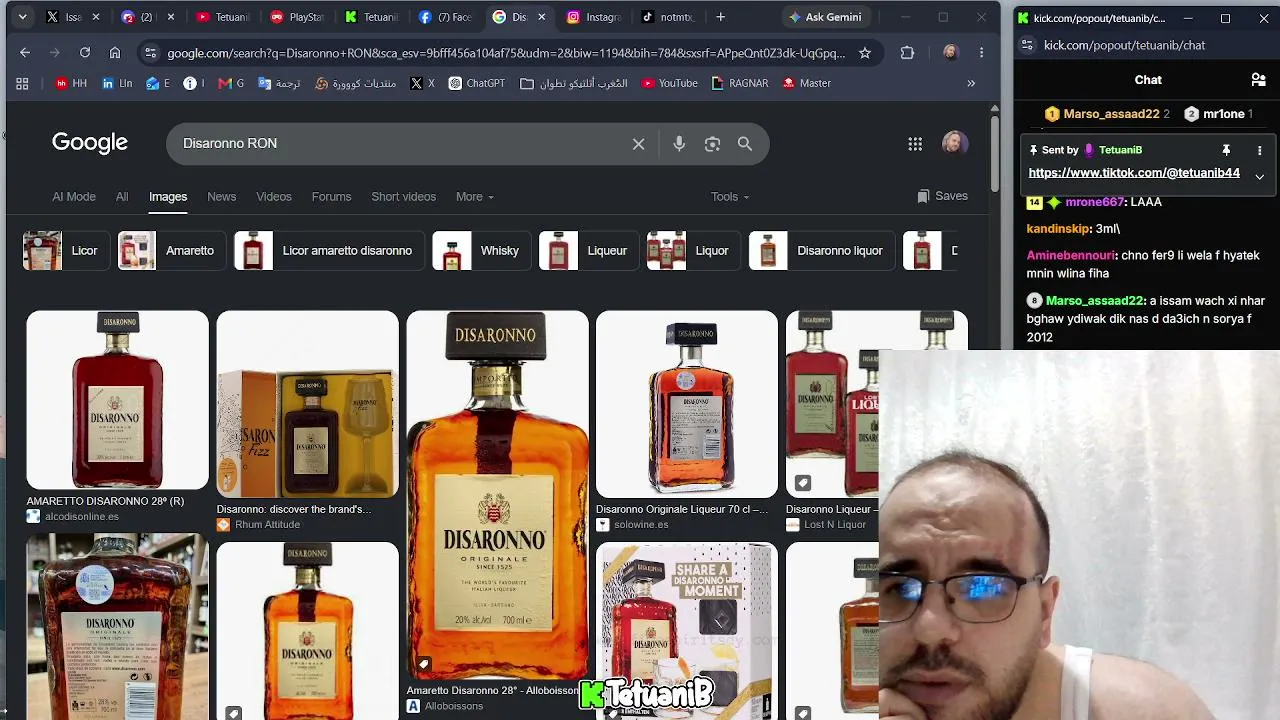Screen dimensions: 1280x720
Task: Show hidden bookmarks with the double chevron
Action: coord(970,84)
